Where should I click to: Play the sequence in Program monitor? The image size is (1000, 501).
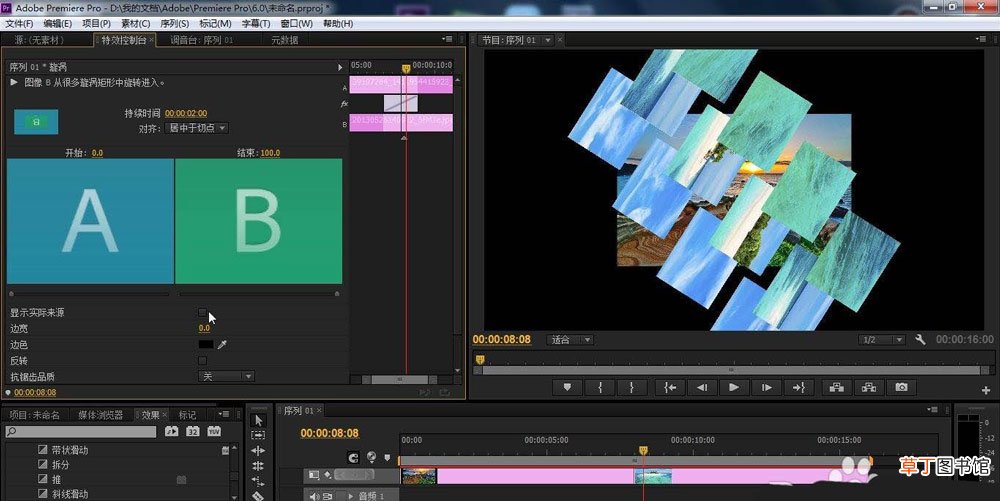click(x=733, y=387)
